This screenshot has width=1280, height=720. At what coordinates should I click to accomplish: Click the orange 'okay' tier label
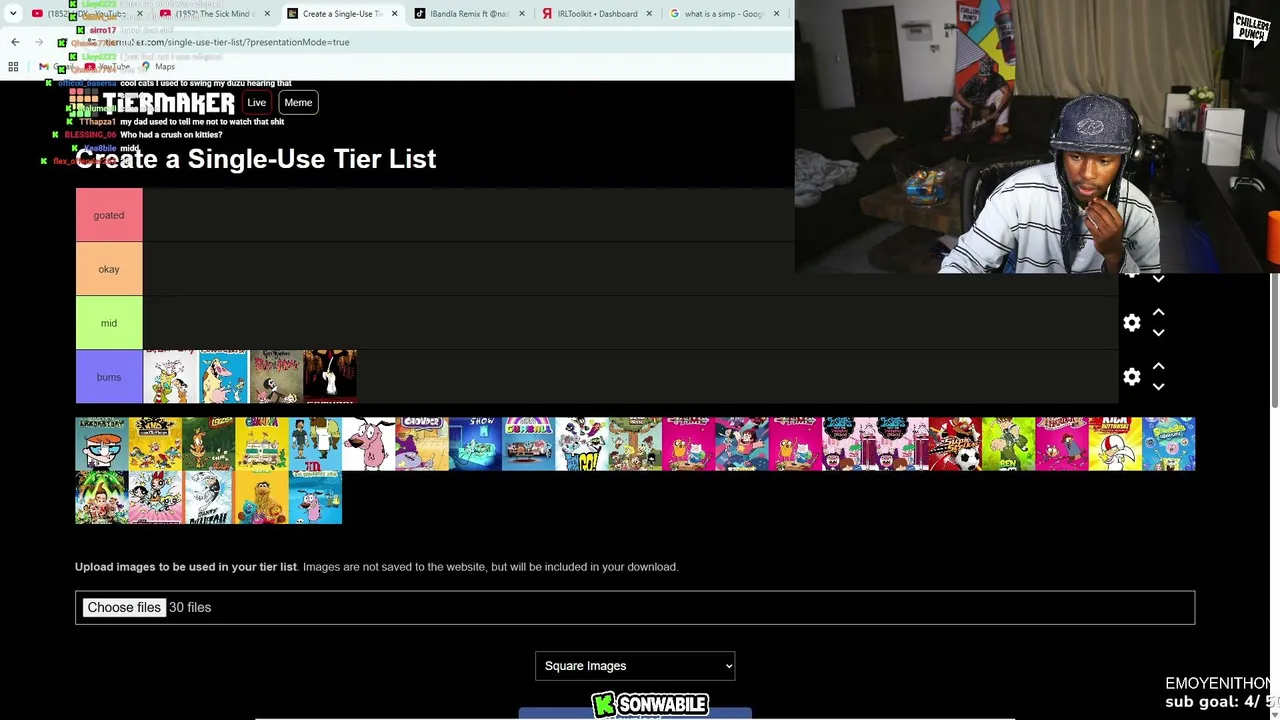coord(109,269)
